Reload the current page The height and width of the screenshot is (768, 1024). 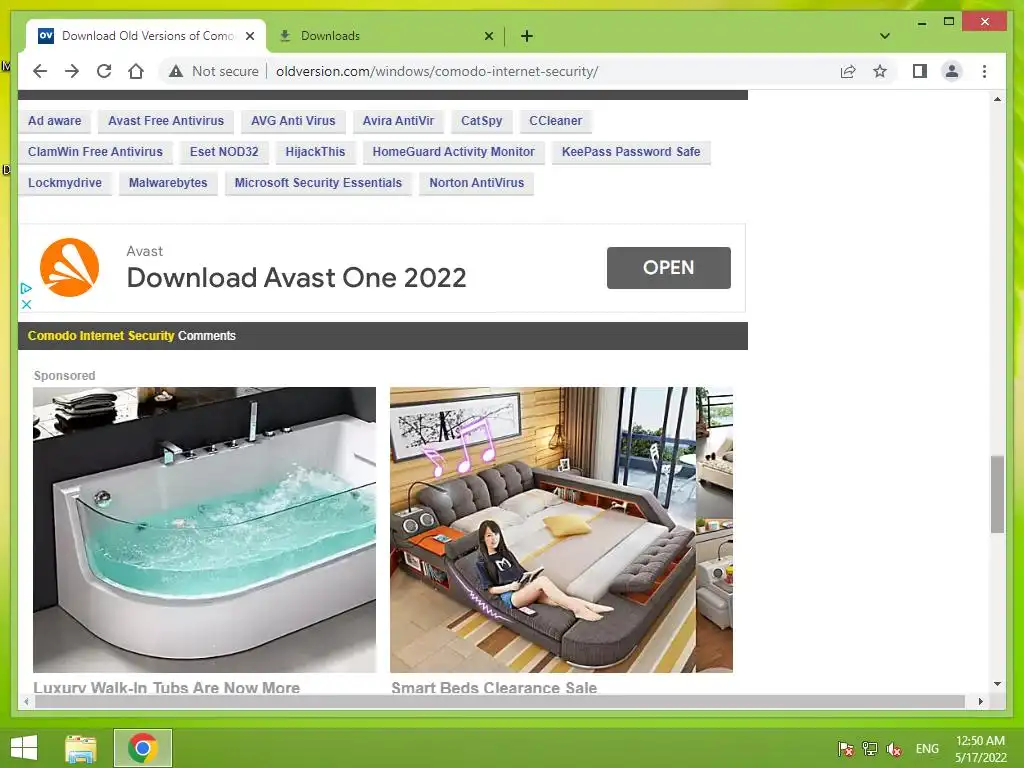pos(104,71)
